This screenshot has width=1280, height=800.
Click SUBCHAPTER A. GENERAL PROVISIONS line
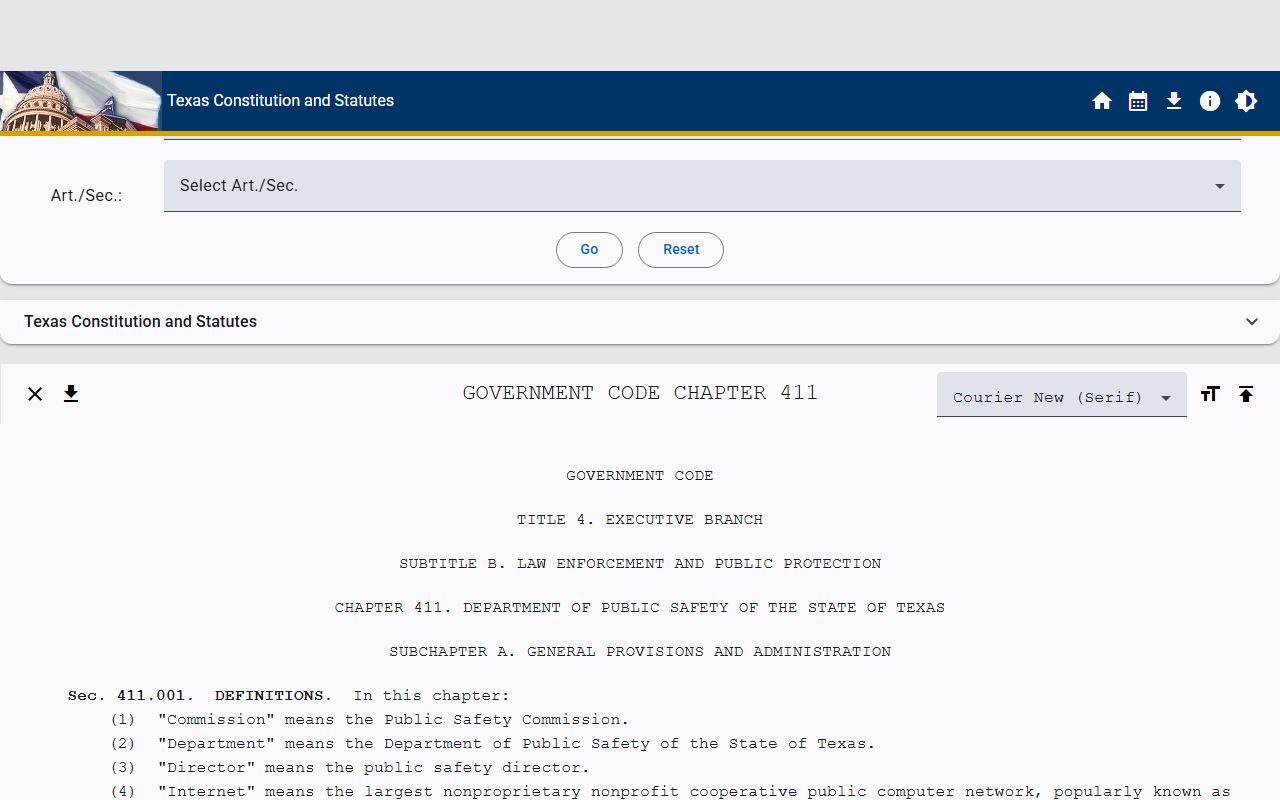click(640, 652)
